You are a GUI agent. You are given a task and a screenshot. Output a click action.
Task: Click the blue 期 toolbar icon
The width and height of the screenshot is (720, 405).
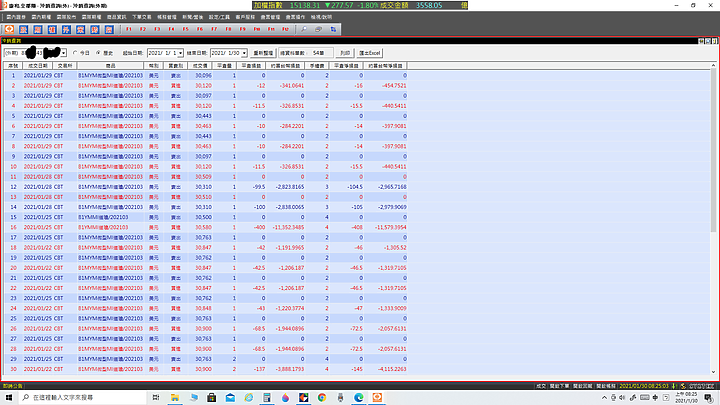tap(38, 29)
